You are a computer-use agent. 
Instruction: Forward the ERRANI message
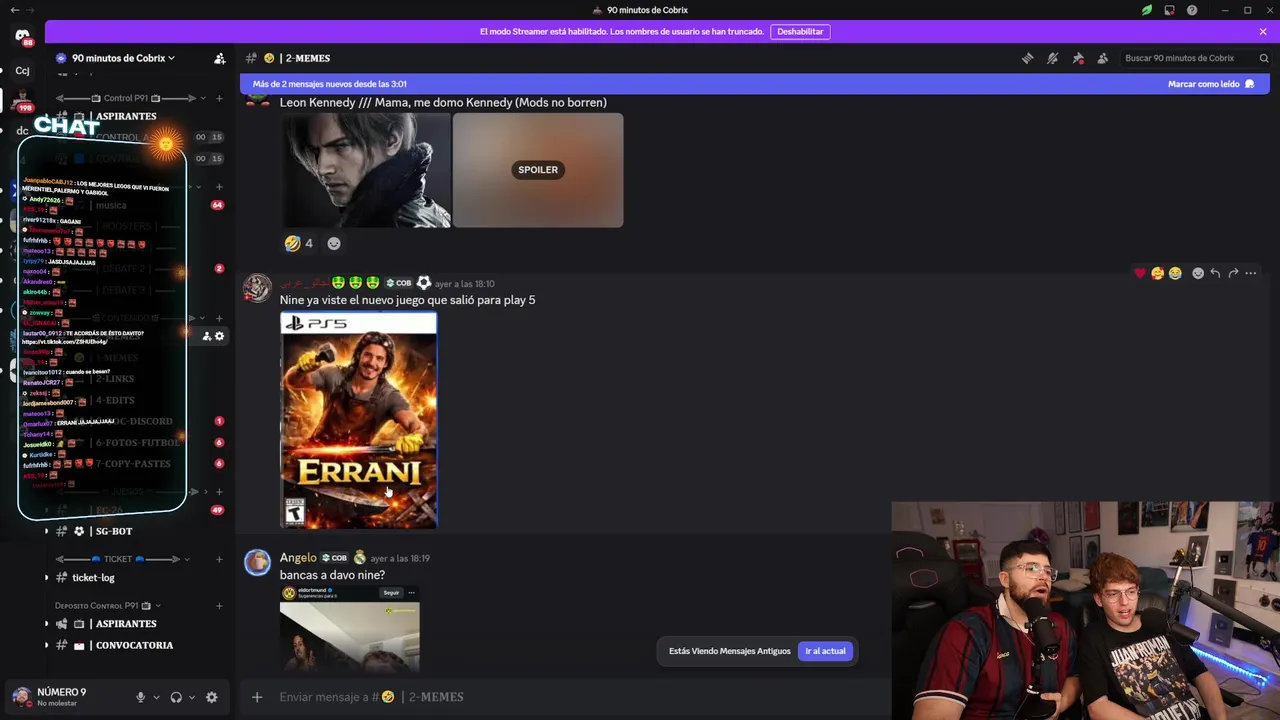tap(1233, 273)
